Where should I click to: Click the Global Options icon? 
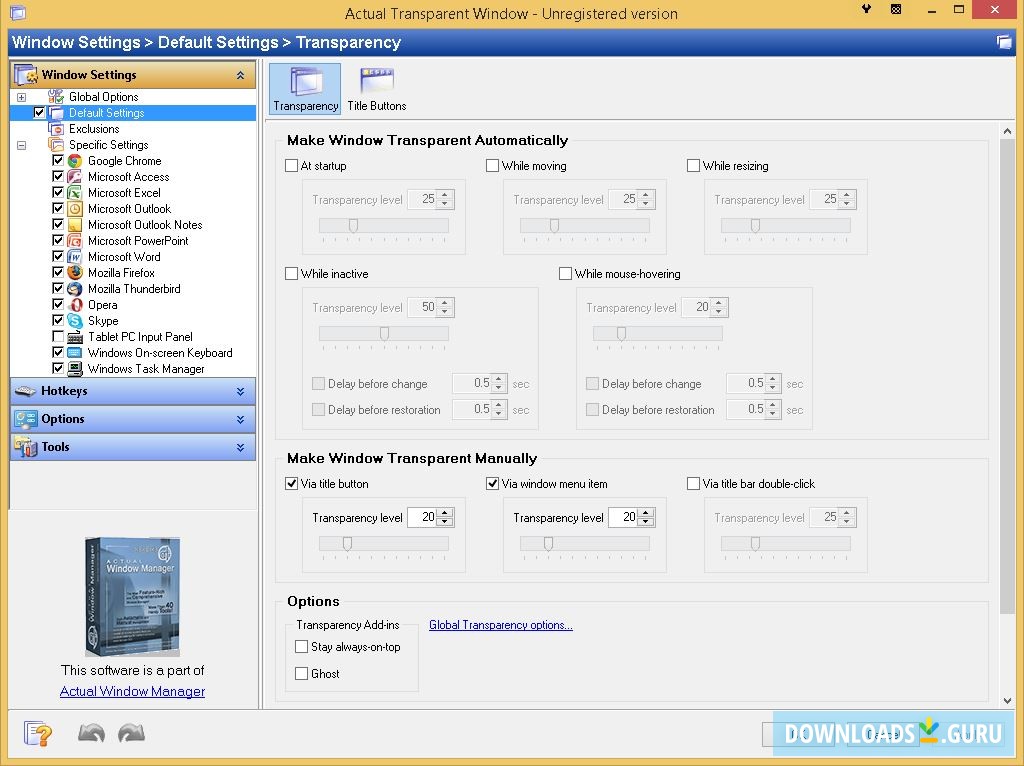(56, 97)
